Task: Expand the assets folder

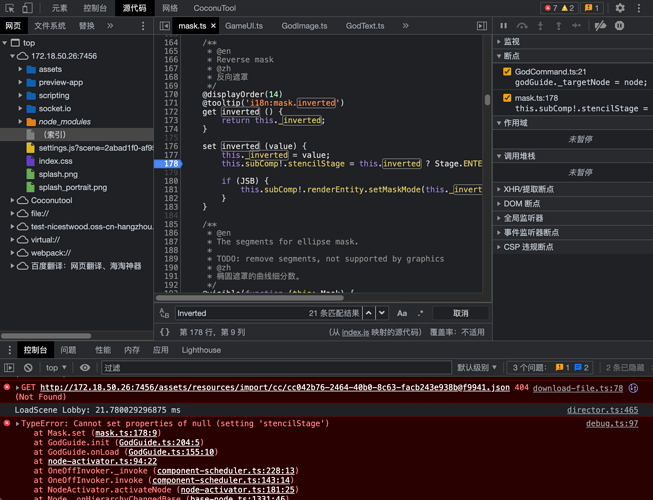Action: pos(20,69)
